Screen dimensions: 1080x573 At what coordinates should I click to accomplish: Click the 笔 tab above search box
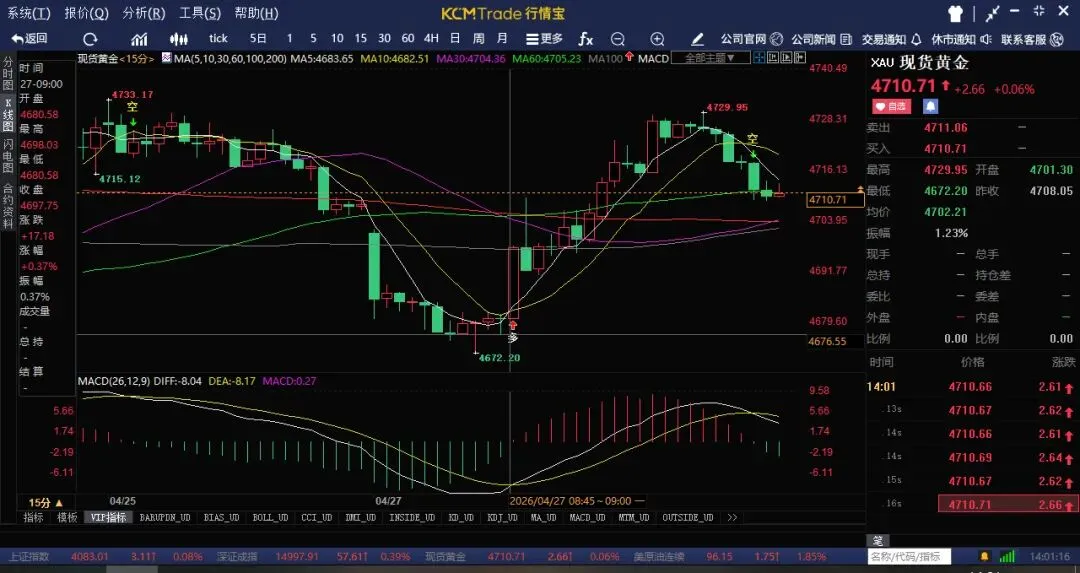point(878,541)
